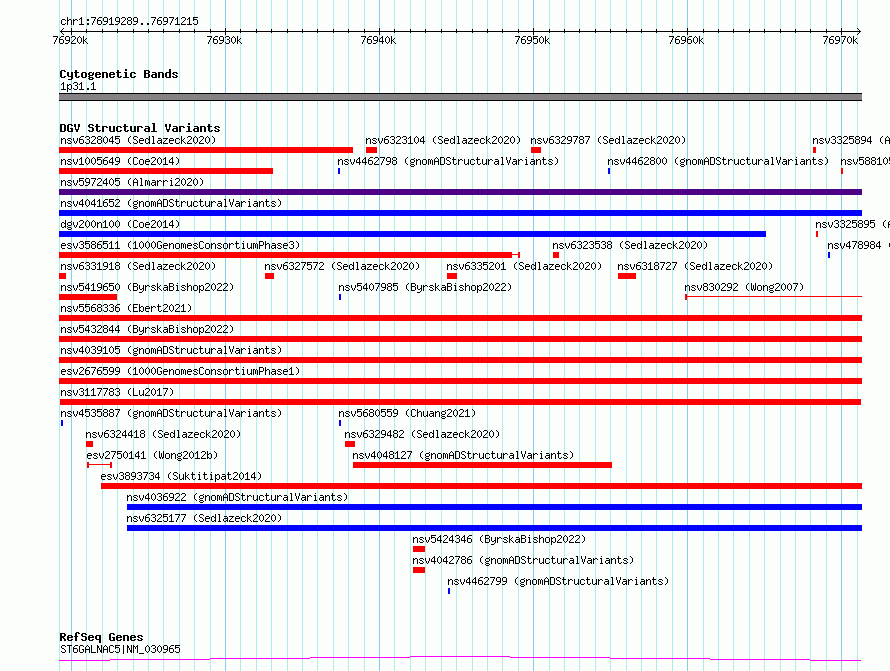This screenshot has width=890, height=671.
Task: Select the nsv5424346 red variant marker
Action: pyautogui.click(x=419, y=549)
